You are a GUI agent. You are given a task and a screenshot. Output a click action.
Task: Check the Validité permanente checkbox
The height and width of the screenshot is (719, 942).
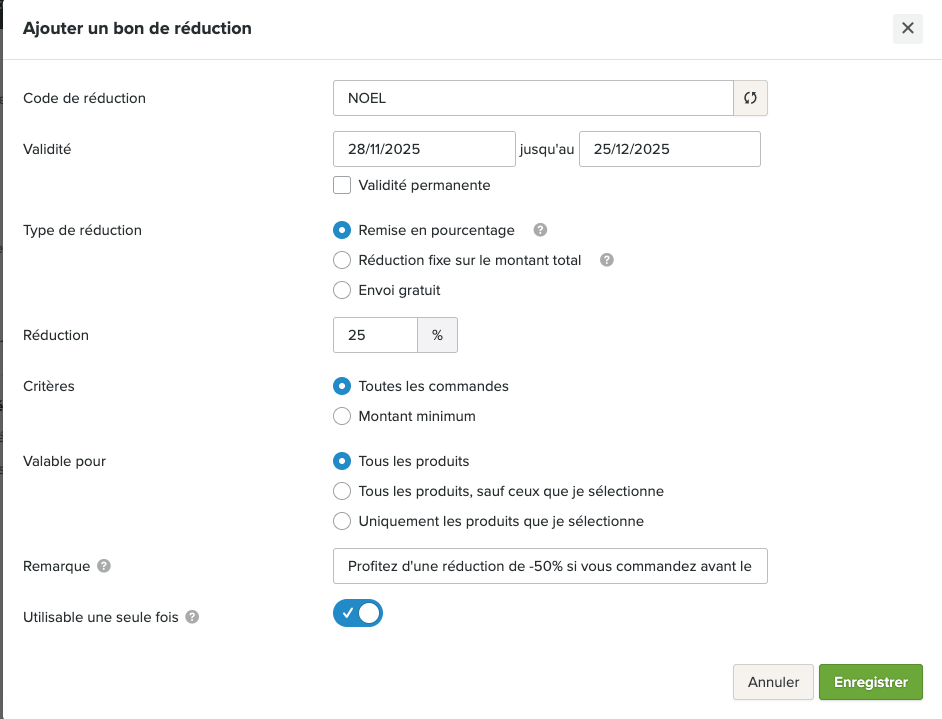pyautogui.click(x=342, y=185)
